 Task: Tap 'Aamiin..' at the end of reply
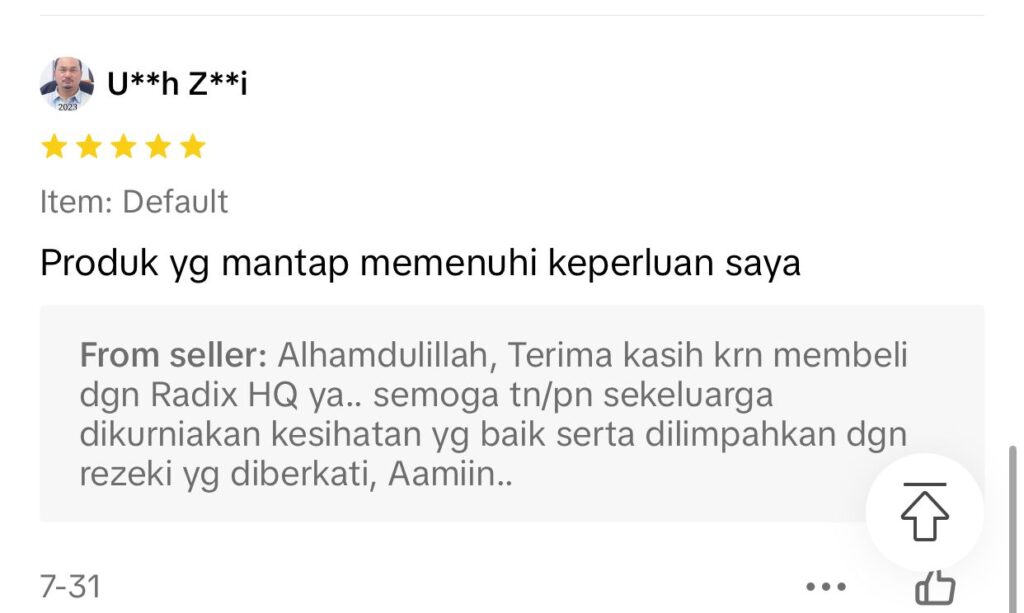click(450, 474)
